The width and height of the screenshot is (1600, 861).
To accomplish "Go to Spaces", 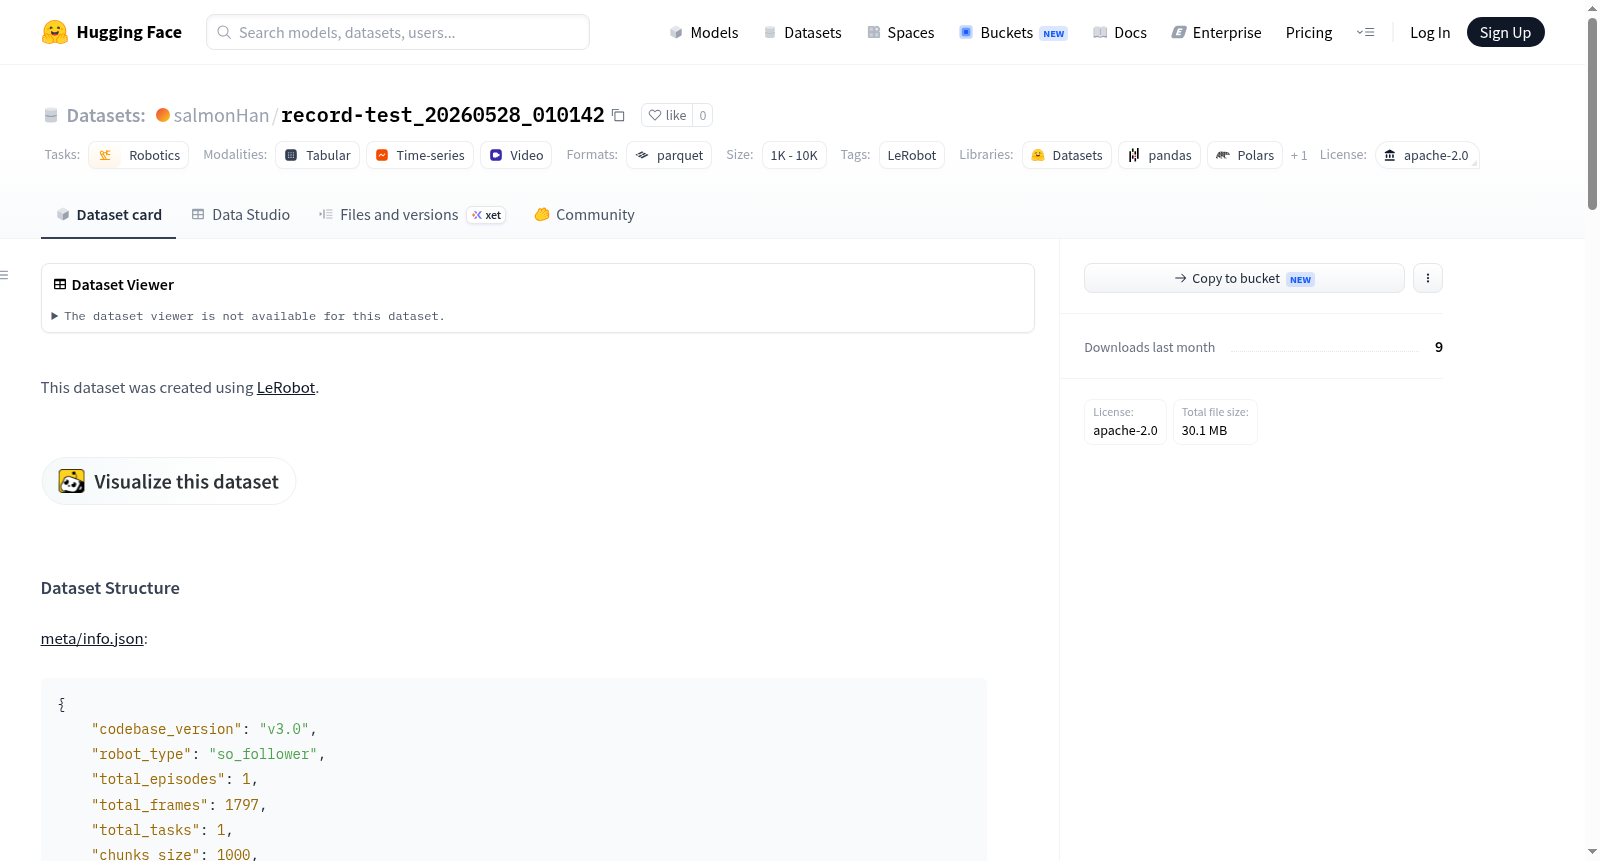I will pyautogui.click(x=900, y=32).
